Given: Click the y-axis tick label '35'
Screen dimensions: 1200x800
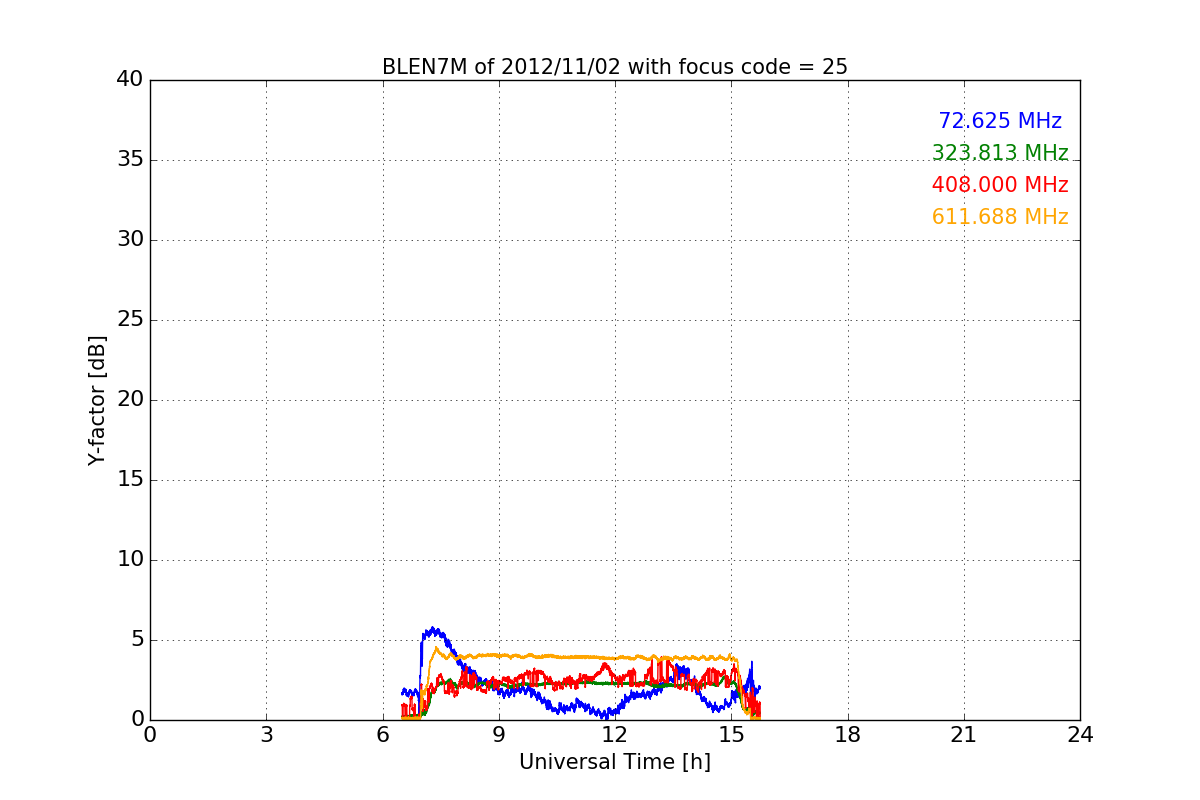Looking at the screenshot, I should click(130, 160).
